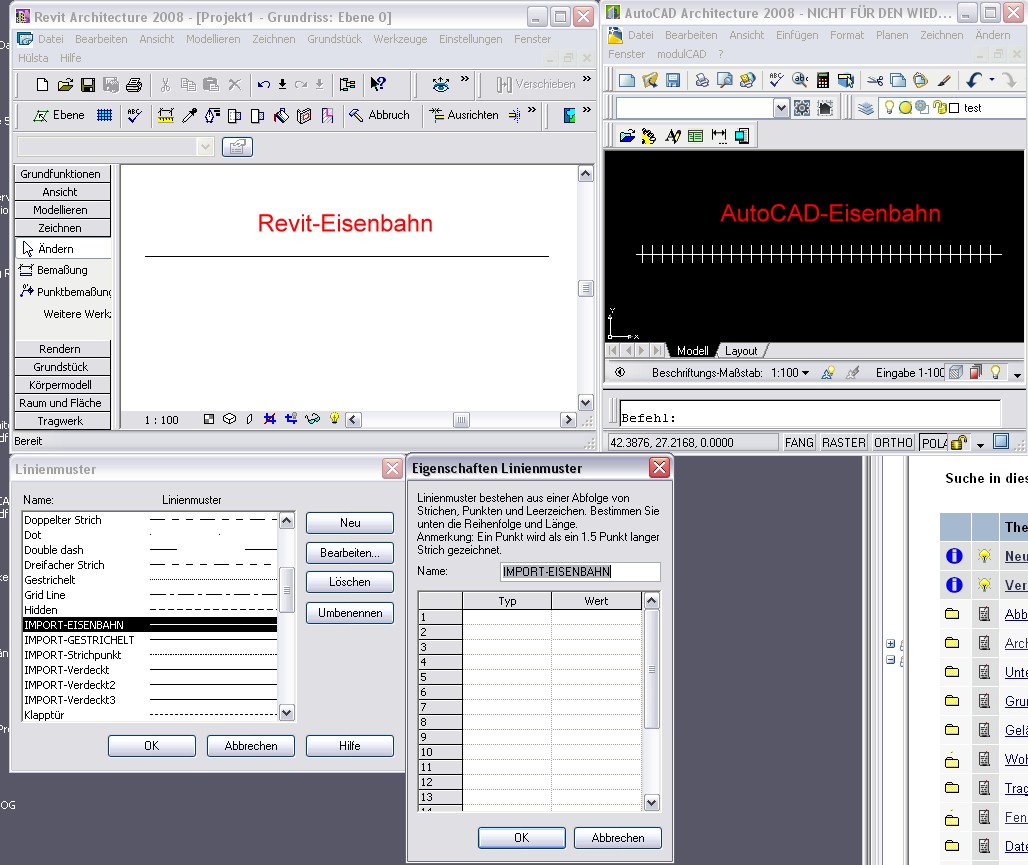Click the AutoCAD text style icon
Image resolution: width=1028 pixels, height=865 pixels.
[673, 136]
